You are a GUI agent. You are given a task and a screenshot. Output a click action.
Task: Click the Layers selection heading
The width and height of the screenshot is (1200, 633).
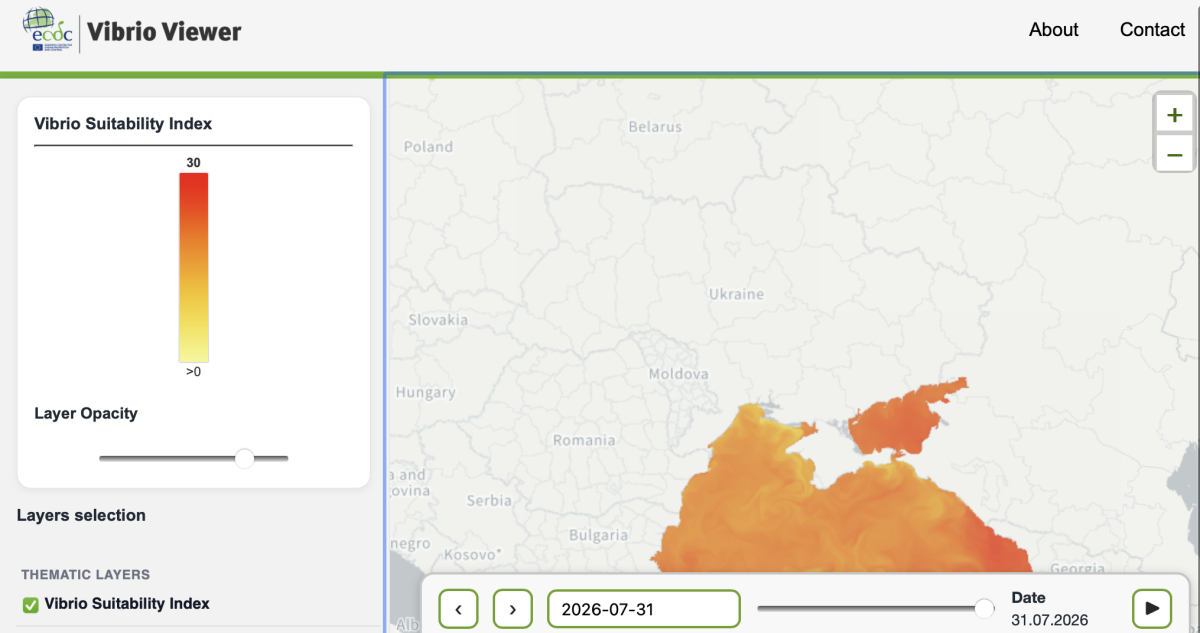[81, 516]
